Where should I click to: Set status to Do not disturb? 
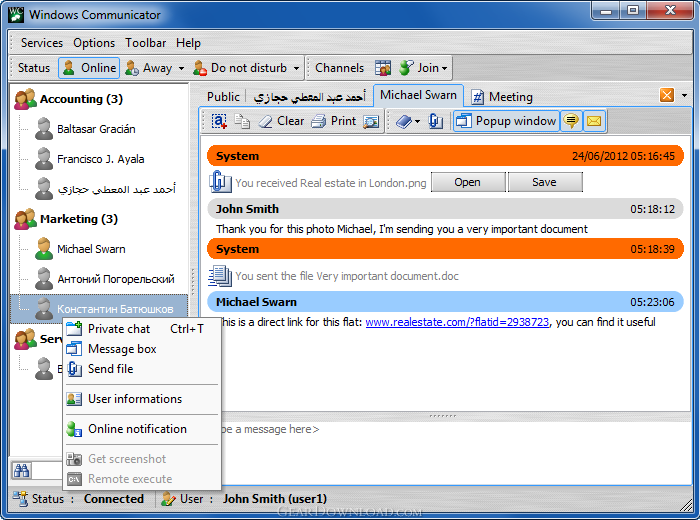[x=240, y=68]
